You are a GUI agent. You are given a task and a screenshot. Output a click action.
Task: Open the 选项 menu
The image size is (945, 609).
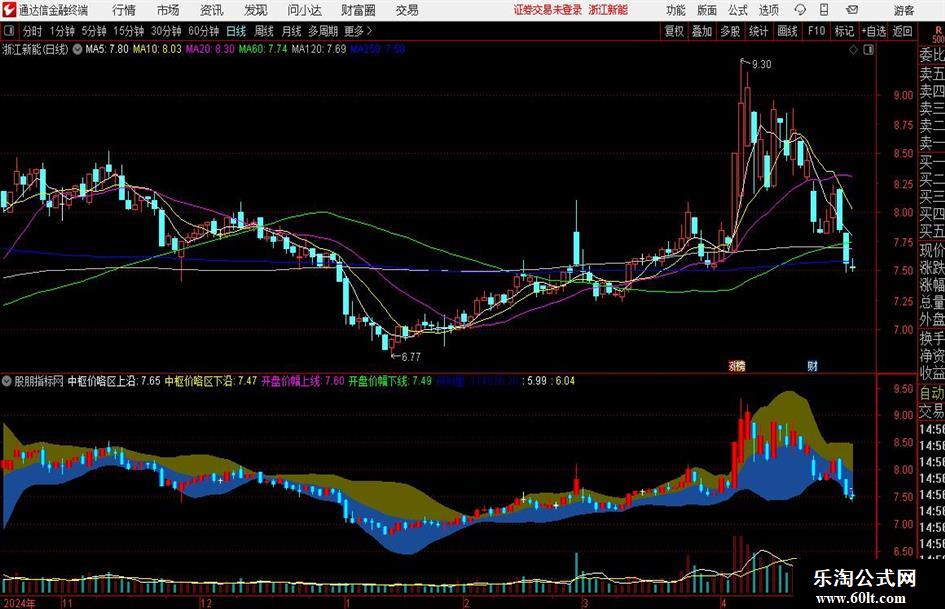[x=768, y=10]
